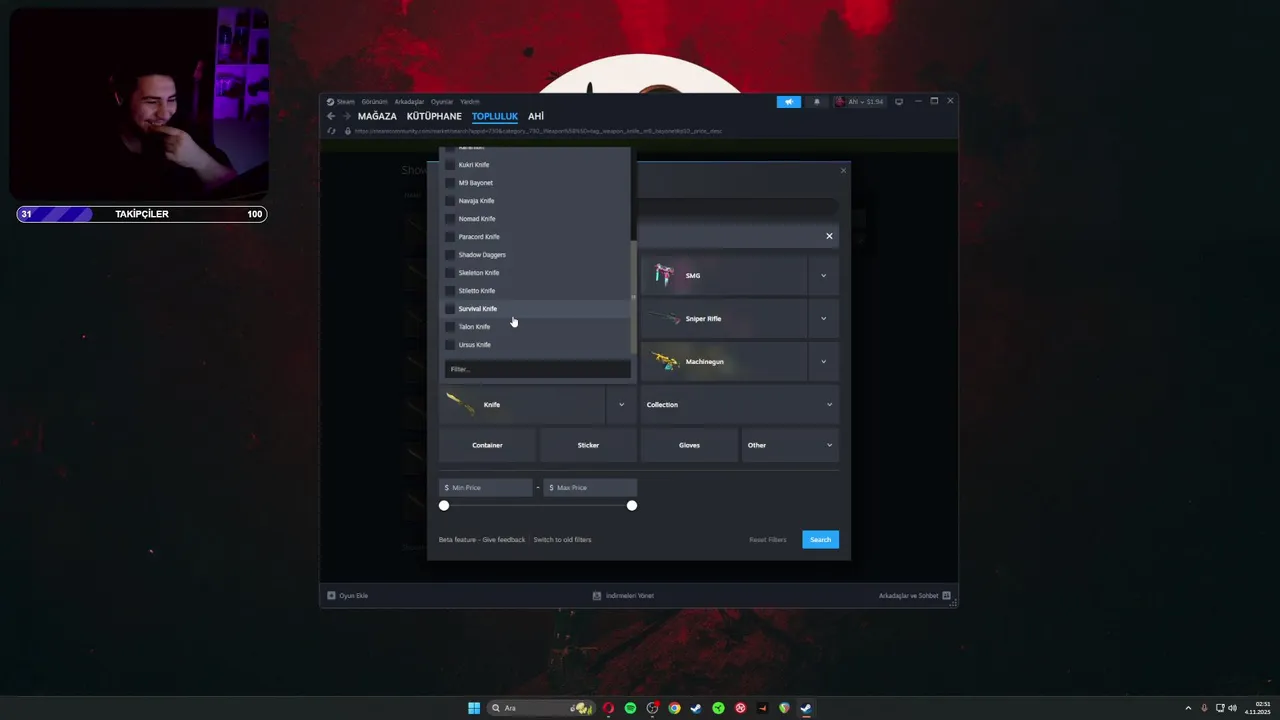Image resolution: width=1280 pixels, height=720 pixels.
Task: Click the maximum price slider handle
Action: [632, 505]
